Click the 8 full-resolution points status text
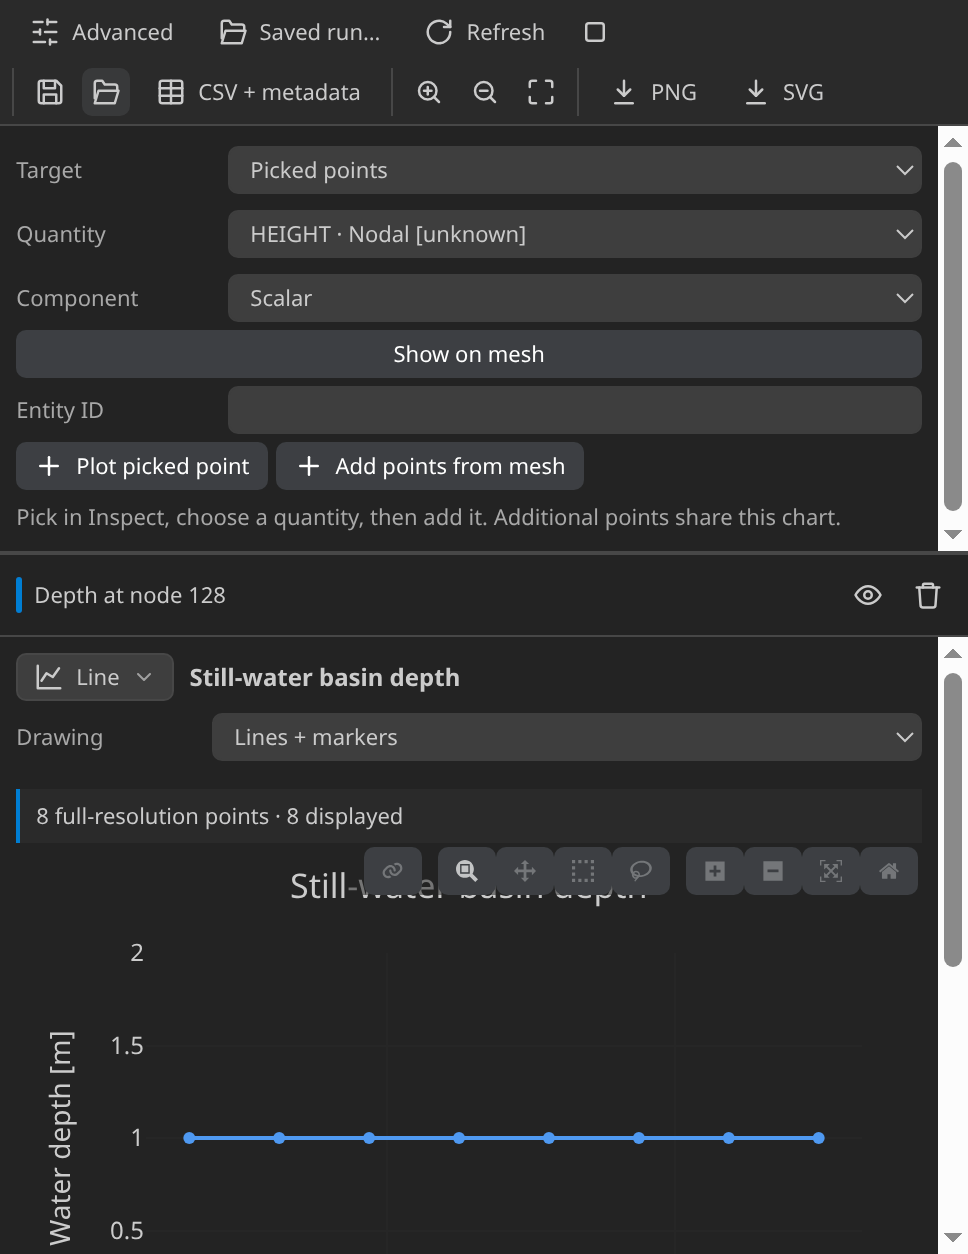Viewport: 968px width, 1254px height. tap(219, 816)
